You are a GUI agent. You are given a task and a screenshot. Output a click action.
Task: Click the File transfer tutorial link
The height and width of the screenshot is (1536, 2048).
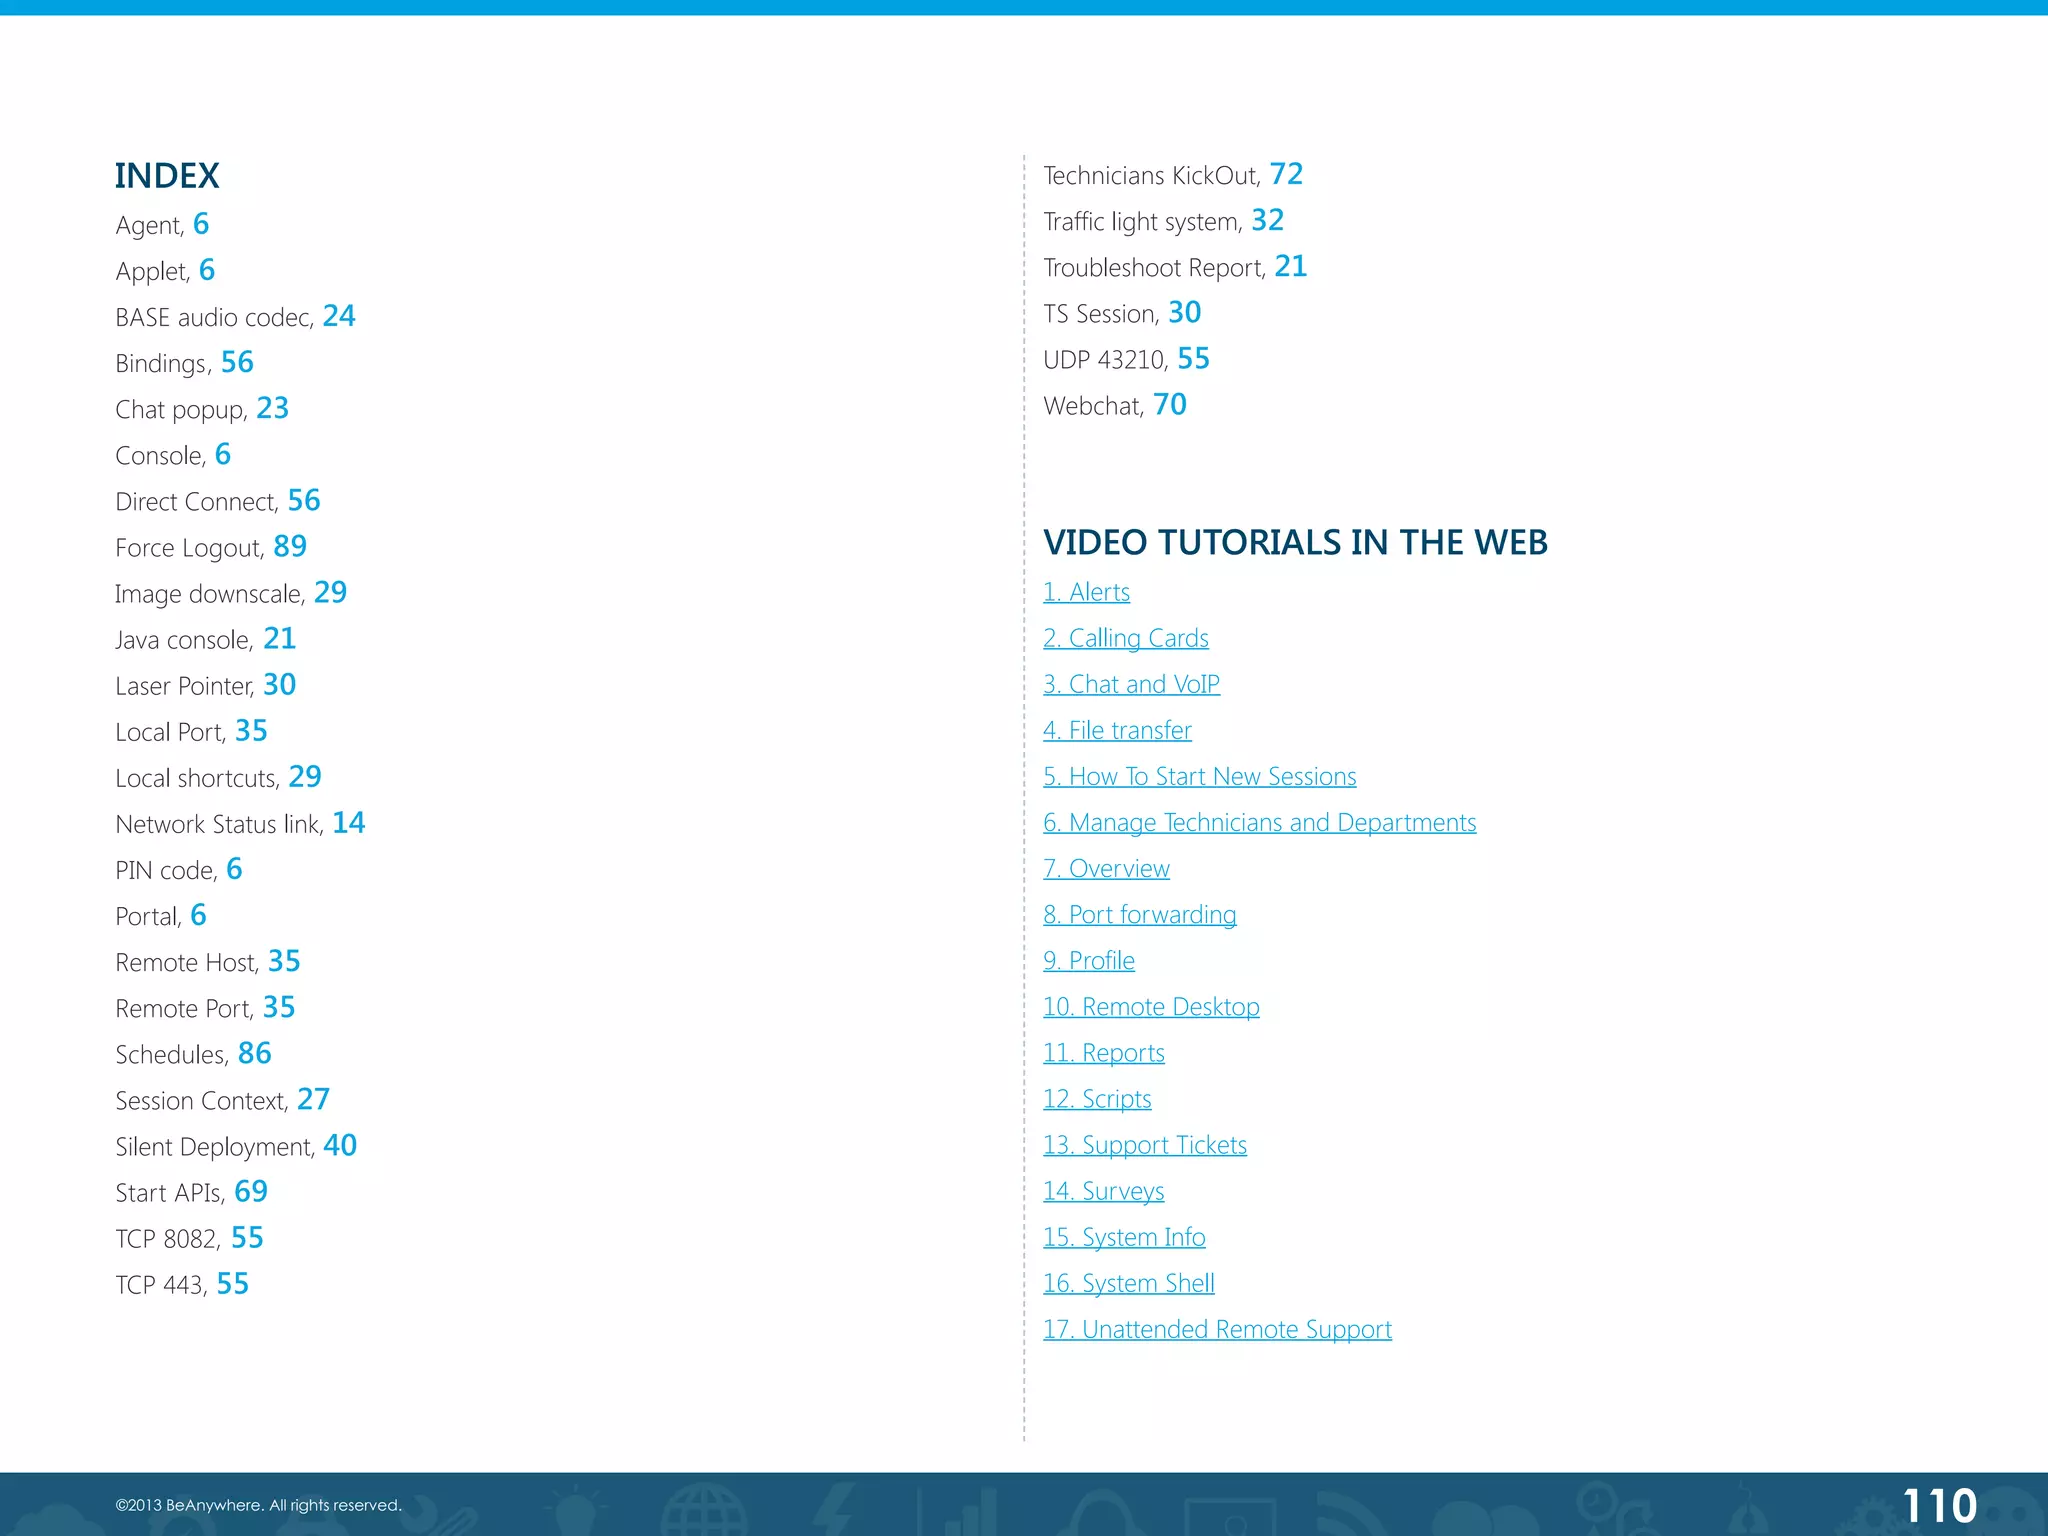point(1117,730)
